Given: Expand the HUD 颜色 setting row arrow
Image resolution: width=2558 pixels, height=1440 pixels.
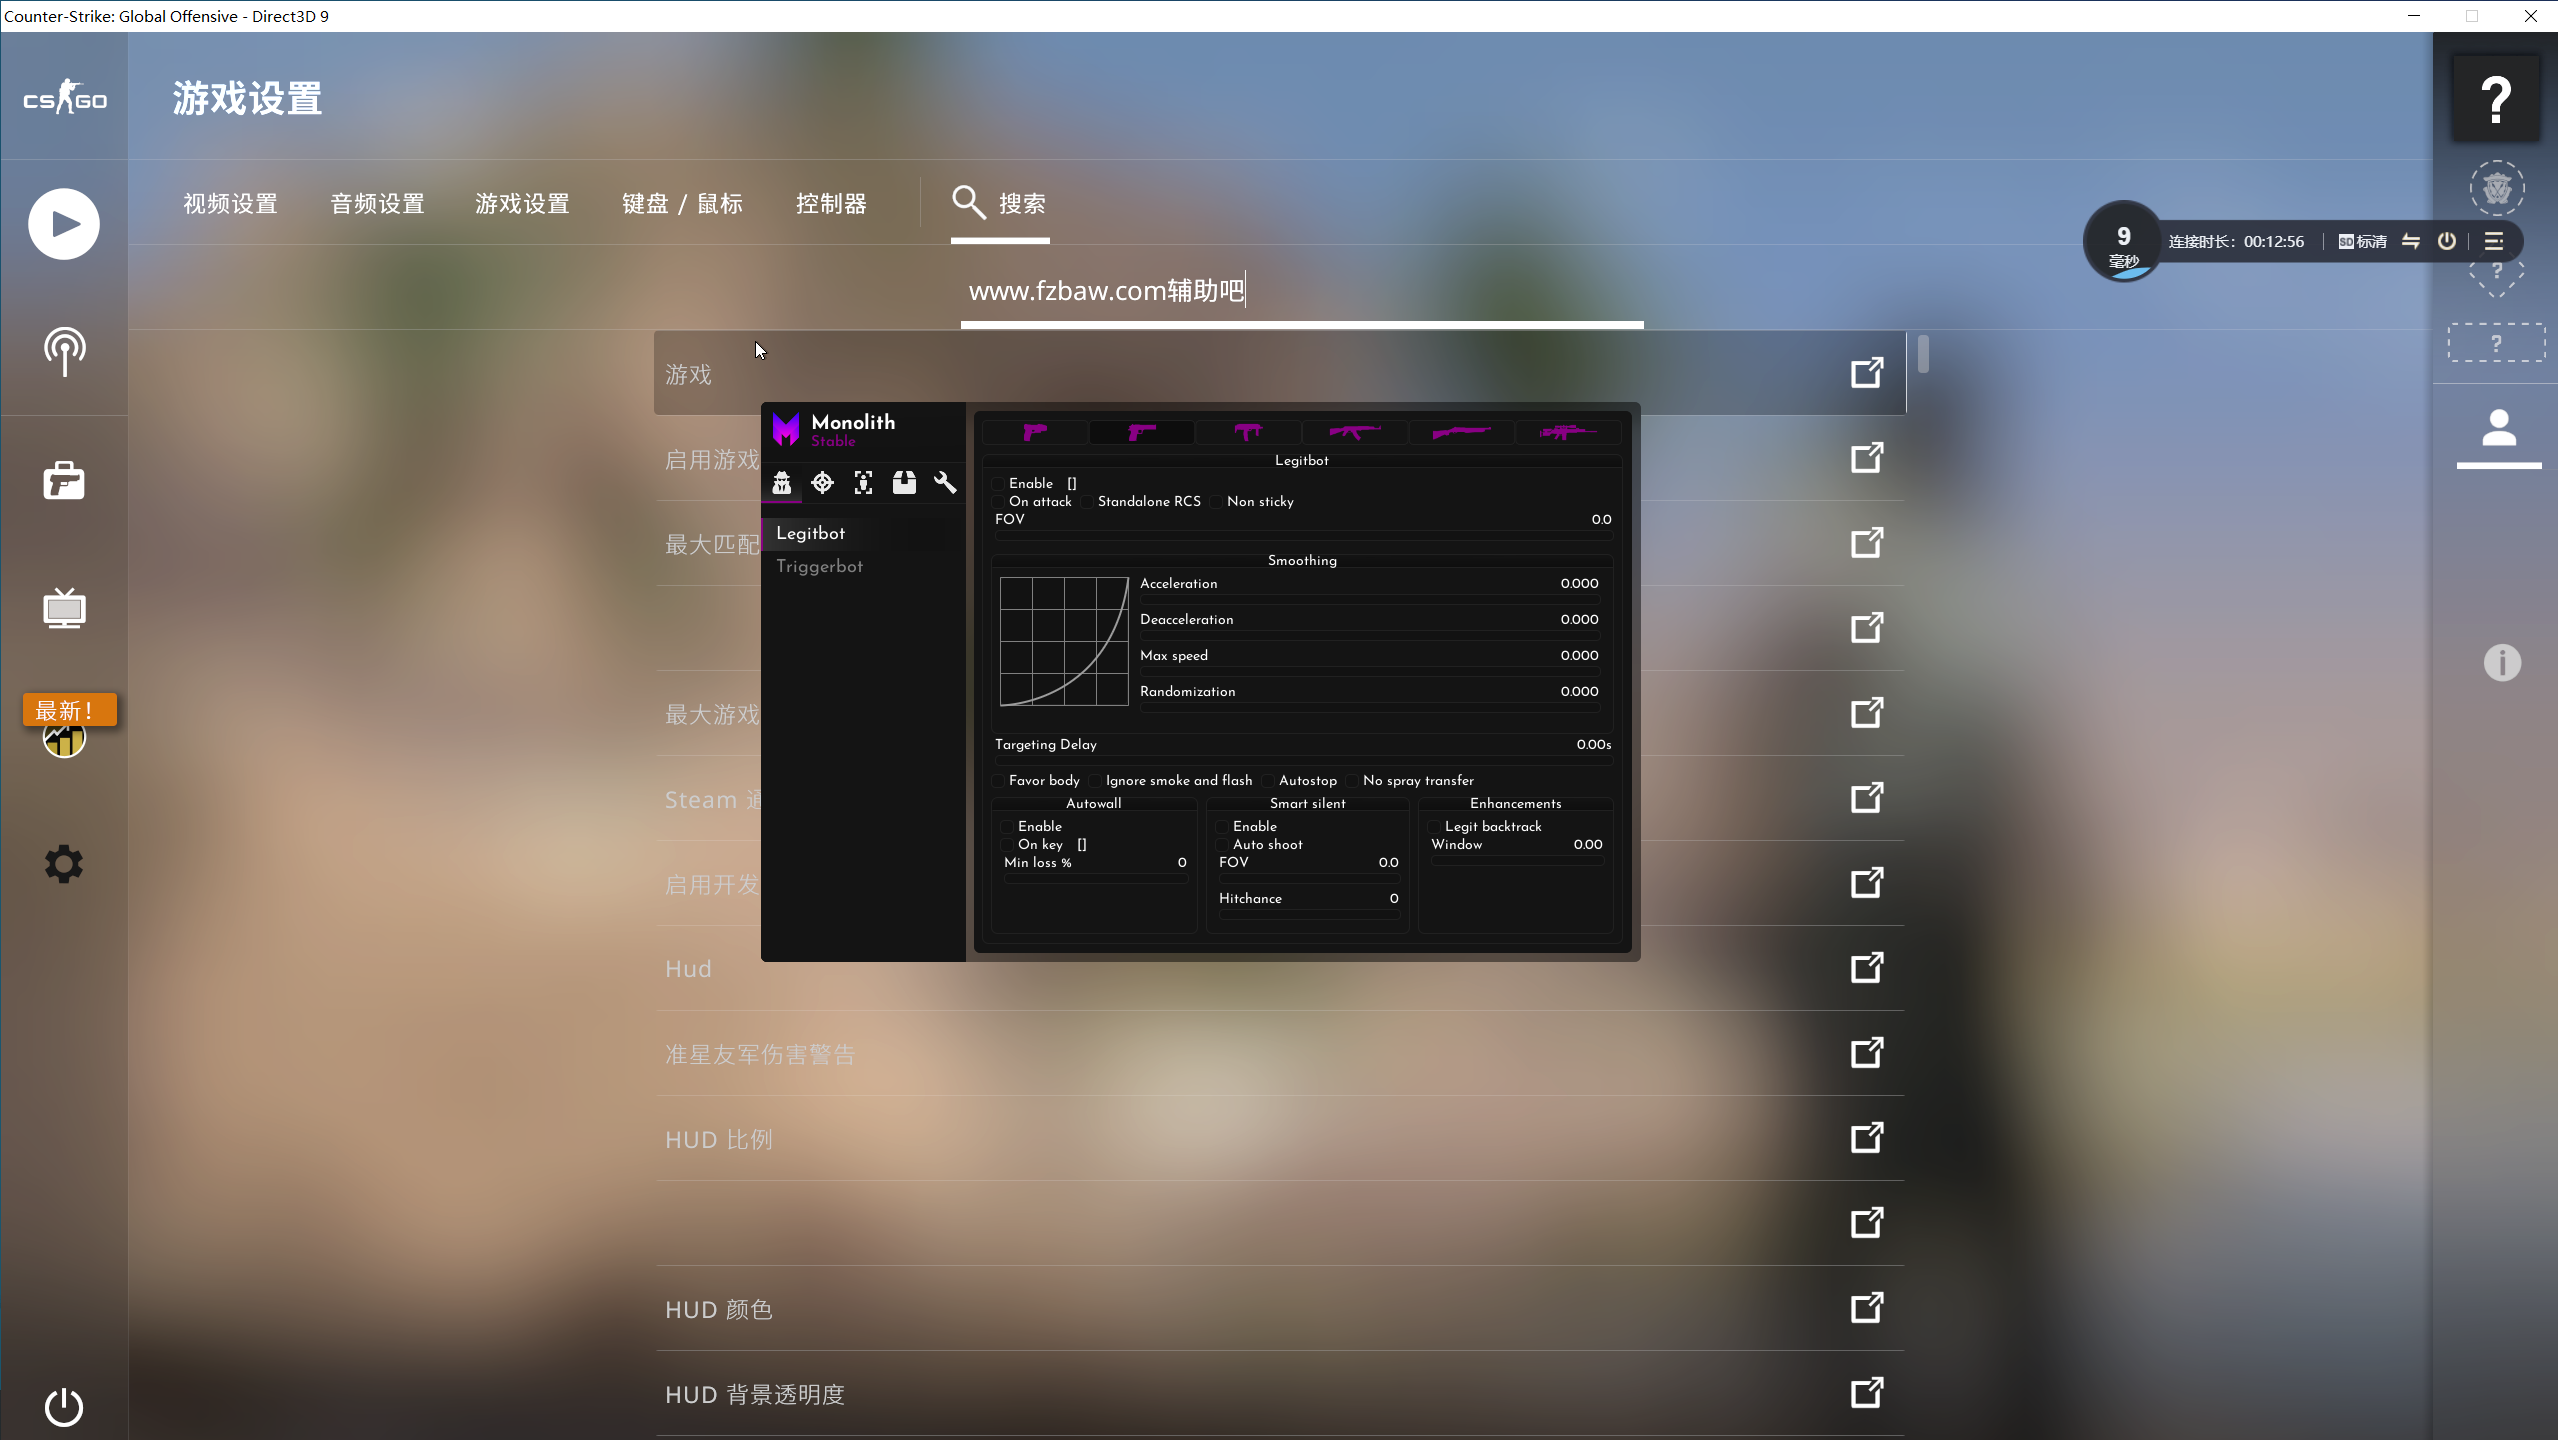Looking at the screenshot, I should [x=1866, y=1308].
